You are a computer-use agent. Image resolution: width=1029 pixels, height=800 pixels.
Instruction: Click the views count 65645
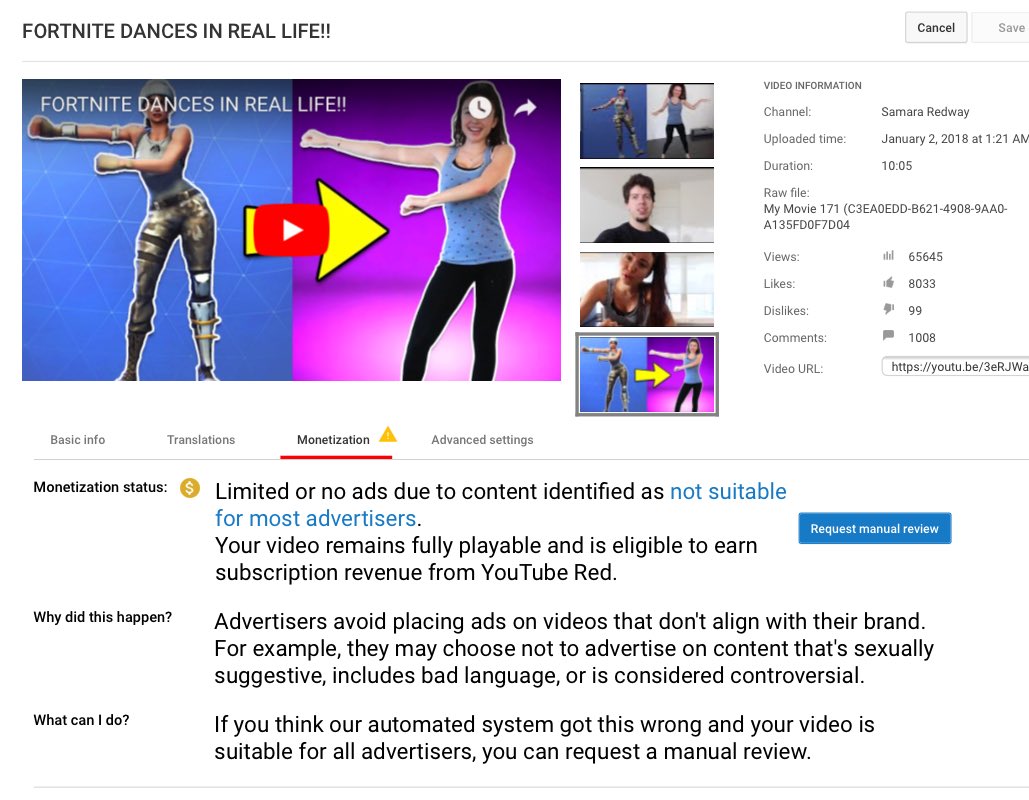925,257
